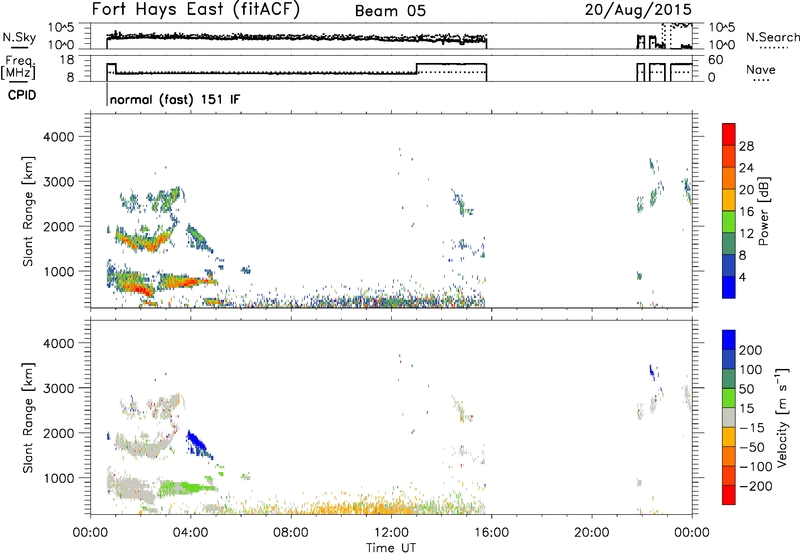Click the green velocity band near 1000 km
The height and width of the screenshot is (554, 800).
(x=186, y=489)
